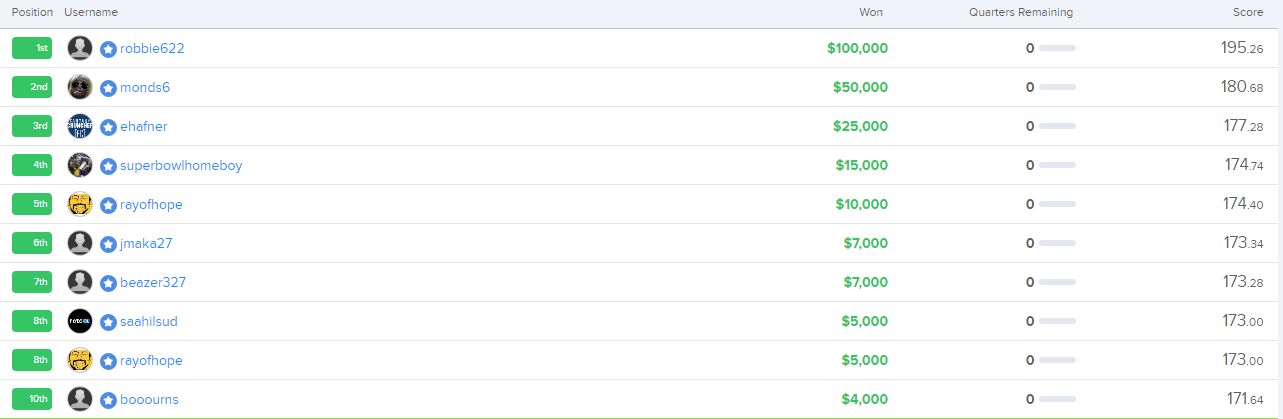The width and height of the screenshot is (1283, 419).
Task: Click the 195.26 score in first row
Action: point(1242,47)
